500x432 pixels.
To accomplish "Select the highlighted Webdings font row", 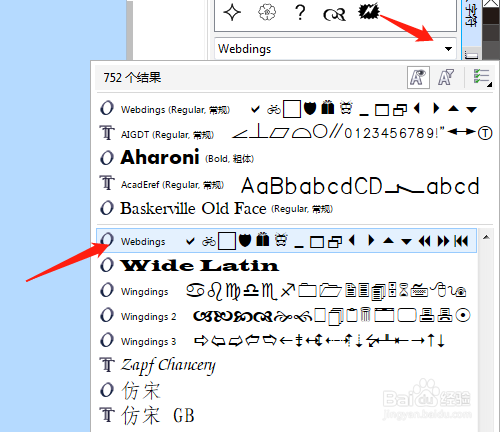I will [287, 240].
